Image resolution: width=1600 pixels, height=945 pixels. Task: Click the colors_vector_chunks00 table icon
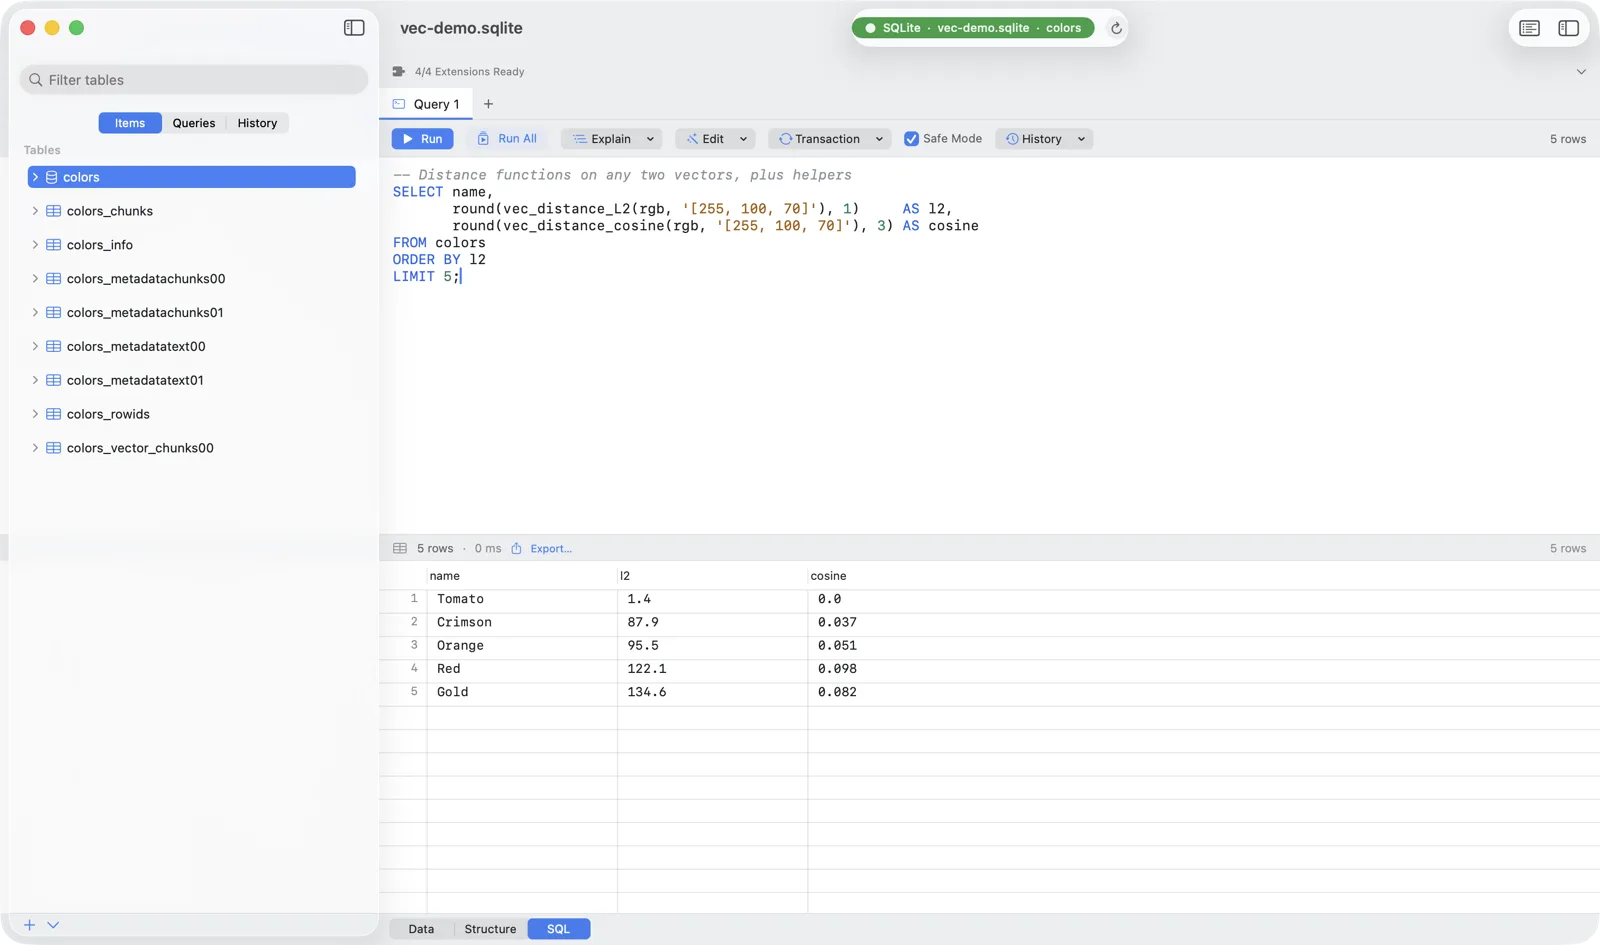(54, 448)
